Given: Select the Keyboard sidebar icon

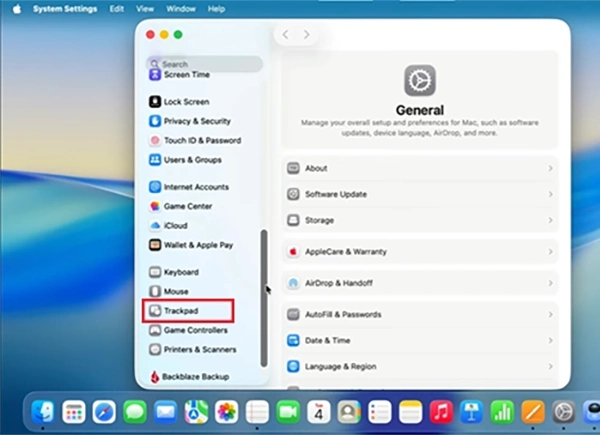Looking at the screenshot, I should pos(155,272).
